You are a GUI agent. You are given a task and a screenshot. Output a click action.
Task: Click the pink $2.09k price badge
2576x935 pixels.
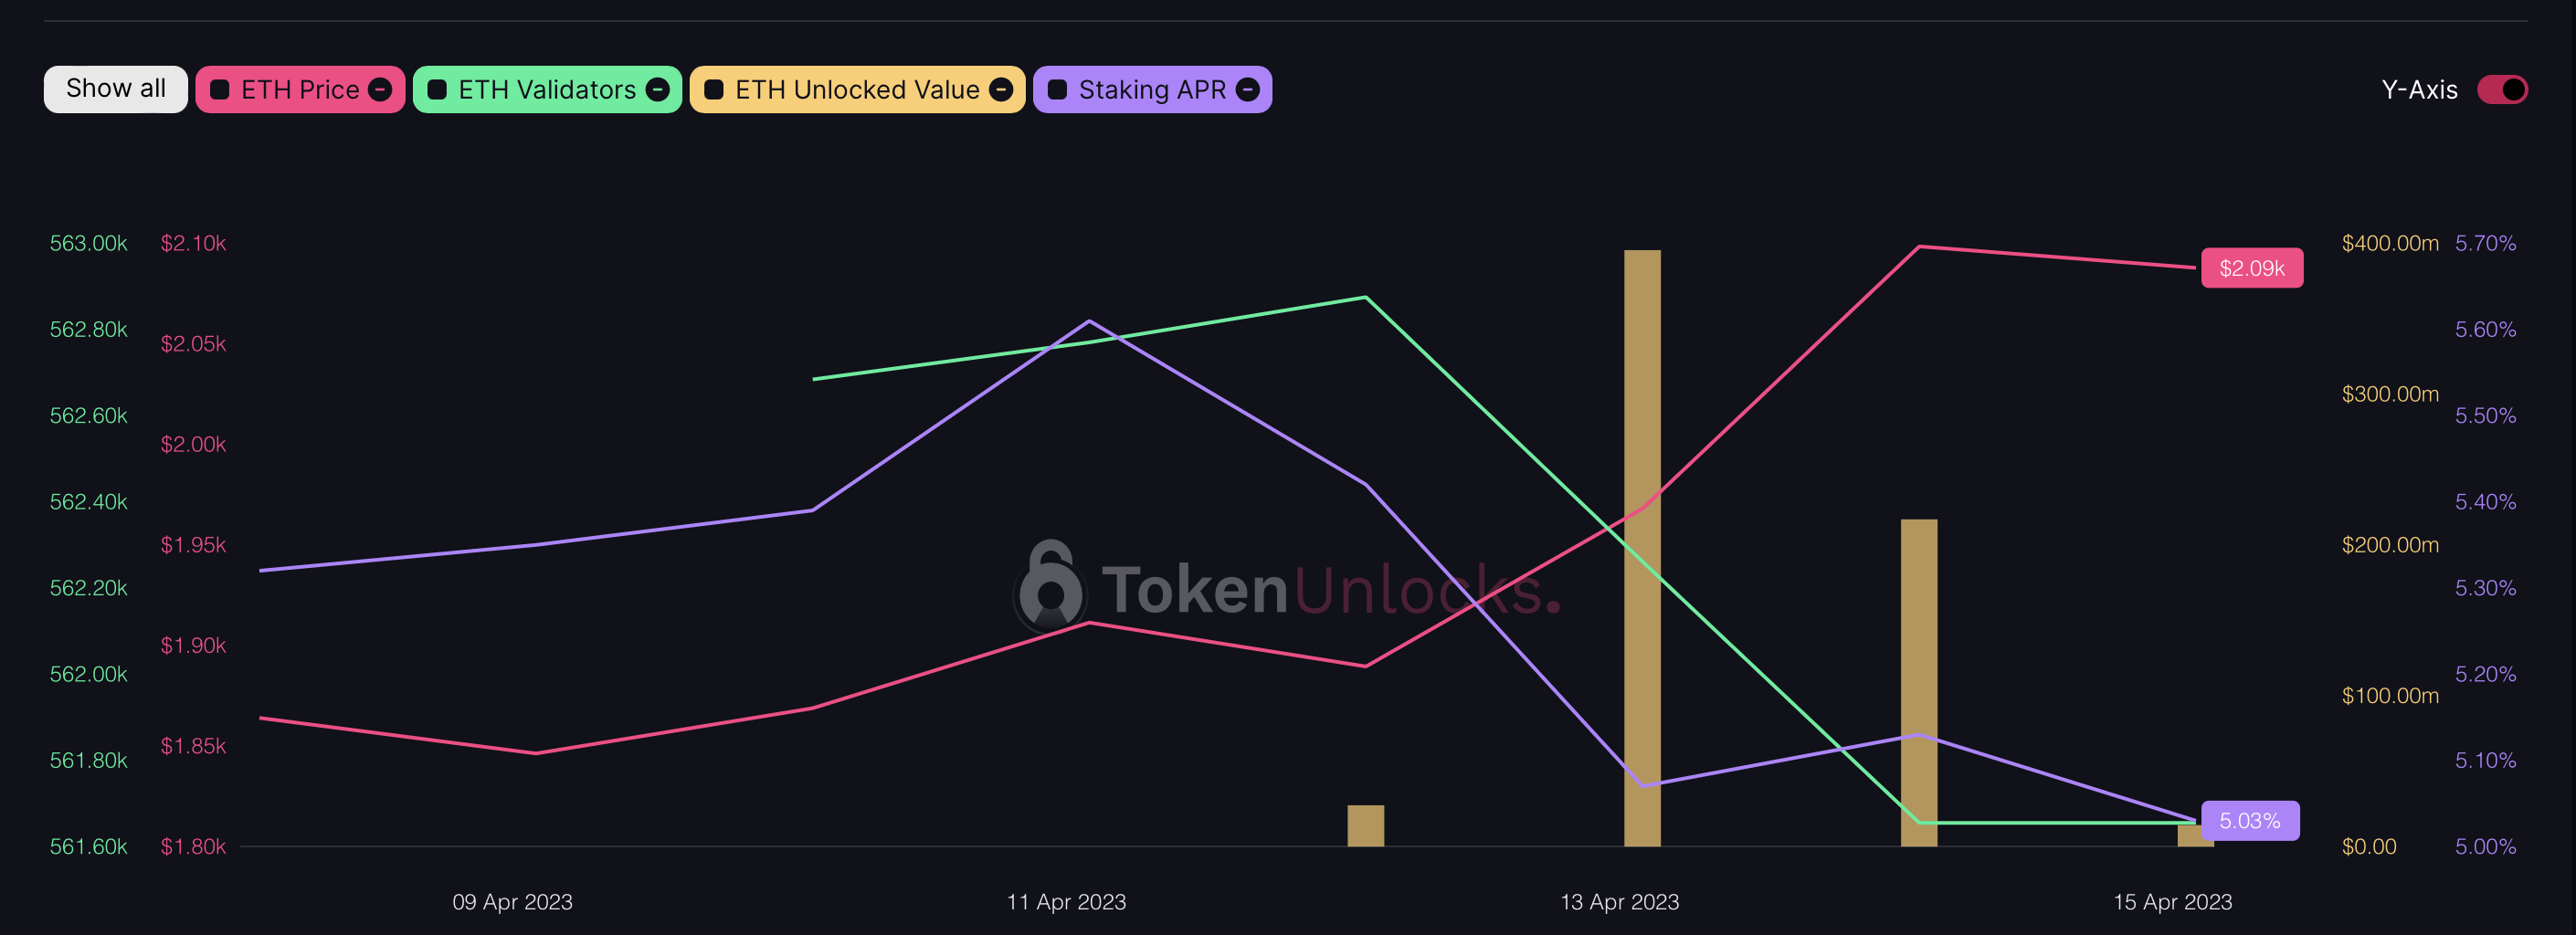point(2252,268)
